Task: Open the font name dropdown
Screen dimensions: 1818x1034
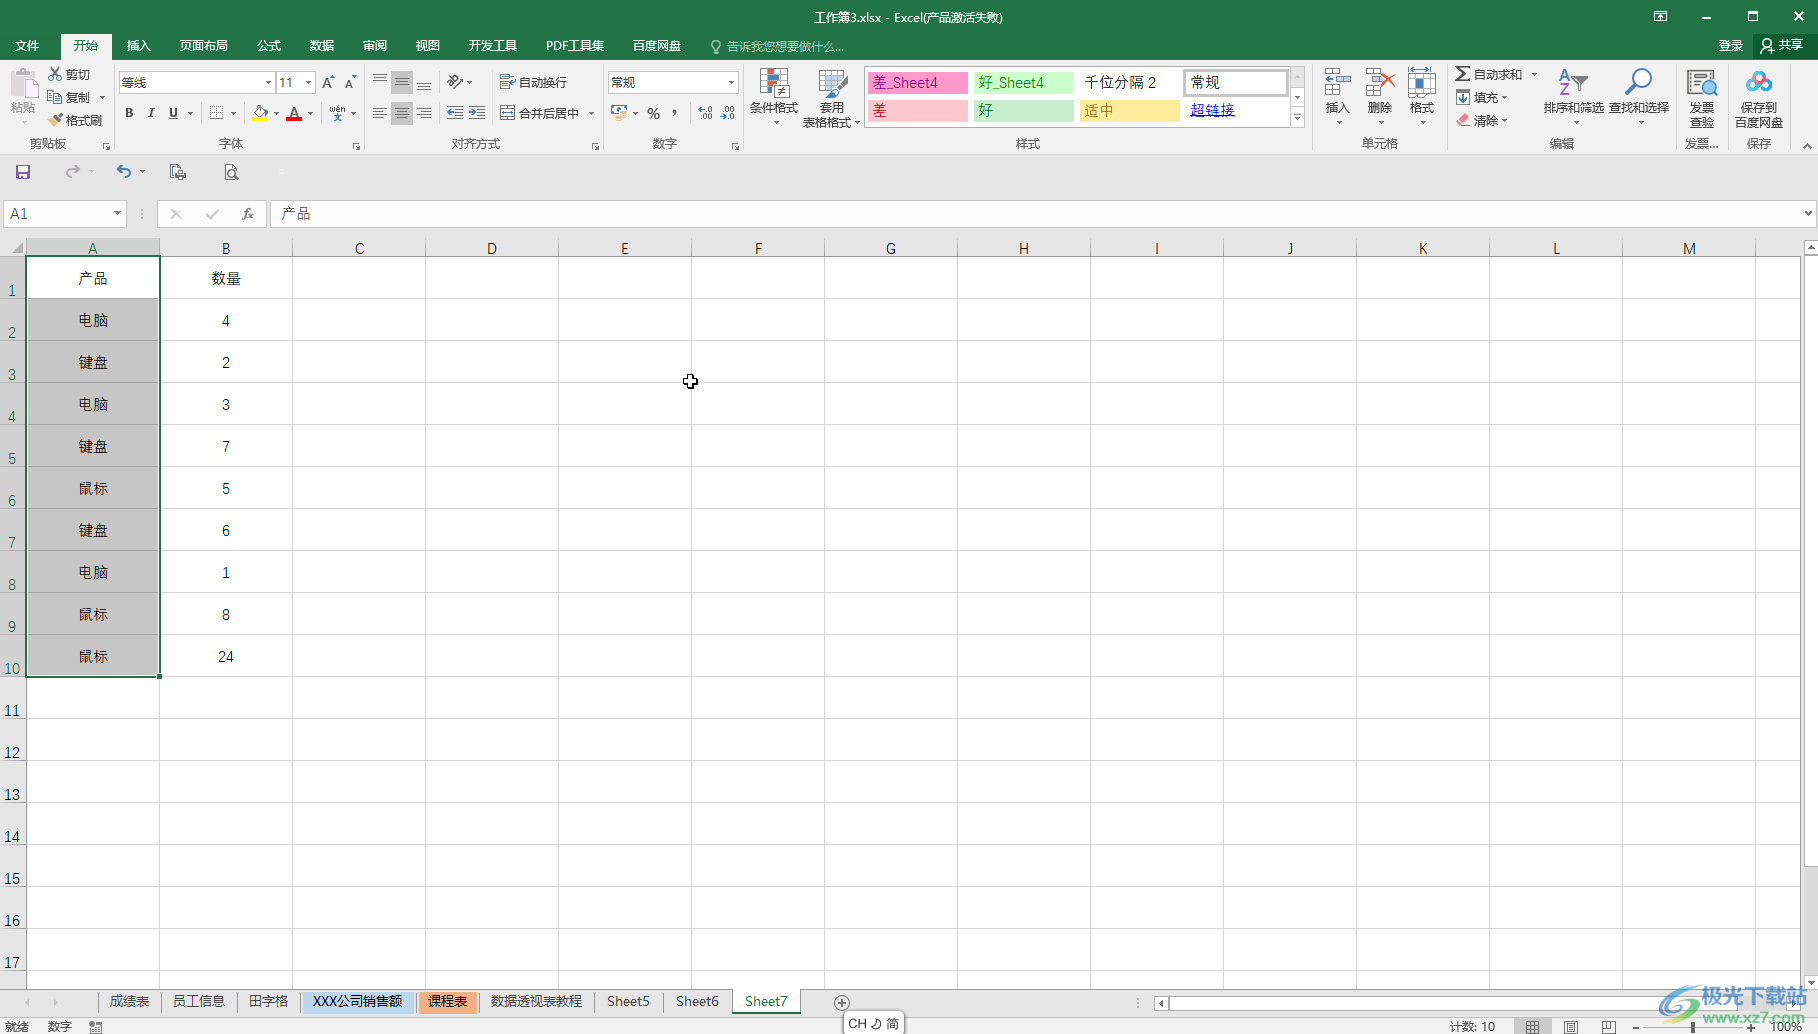Action: (268, 82)
